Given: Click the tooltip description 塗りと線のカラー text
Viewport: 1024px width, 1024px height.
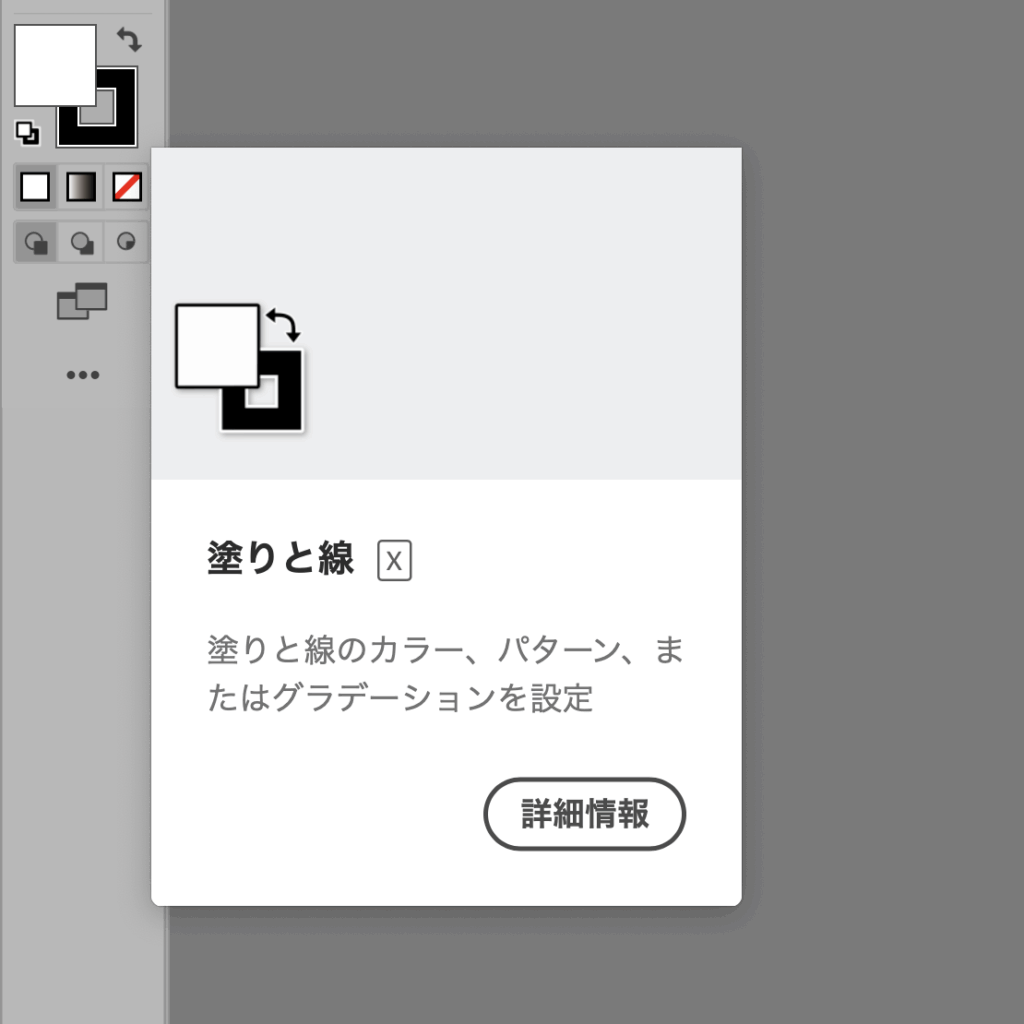Looking at the screenshot, I should click(x=445, y=674).
